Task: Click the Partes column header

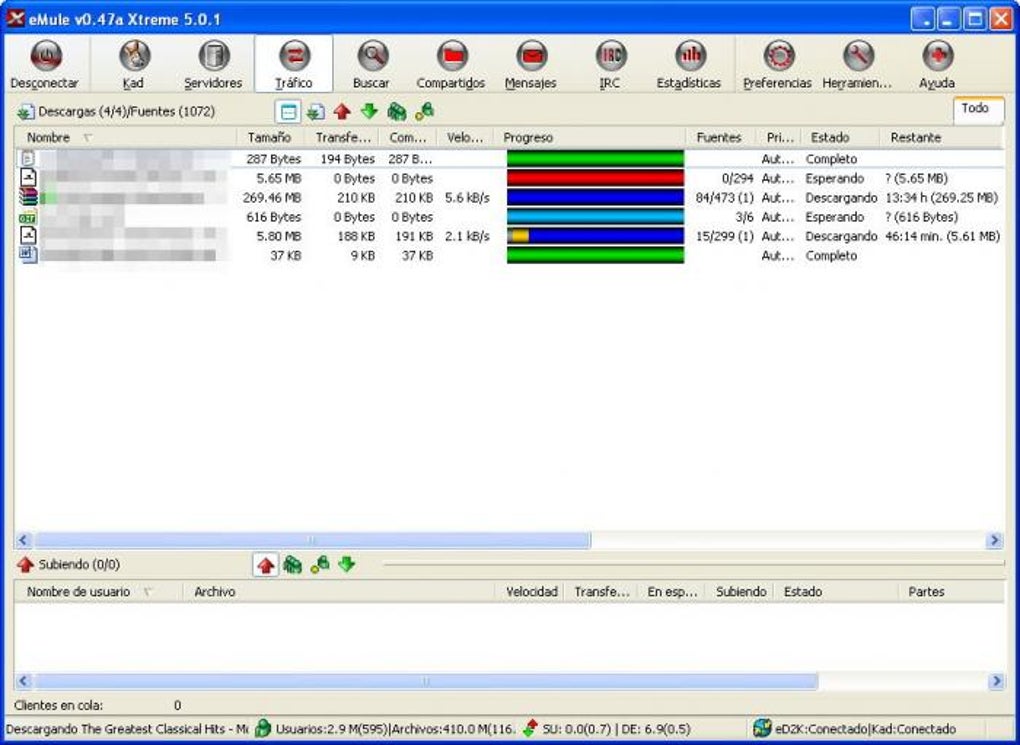Action: pos(950,592)
